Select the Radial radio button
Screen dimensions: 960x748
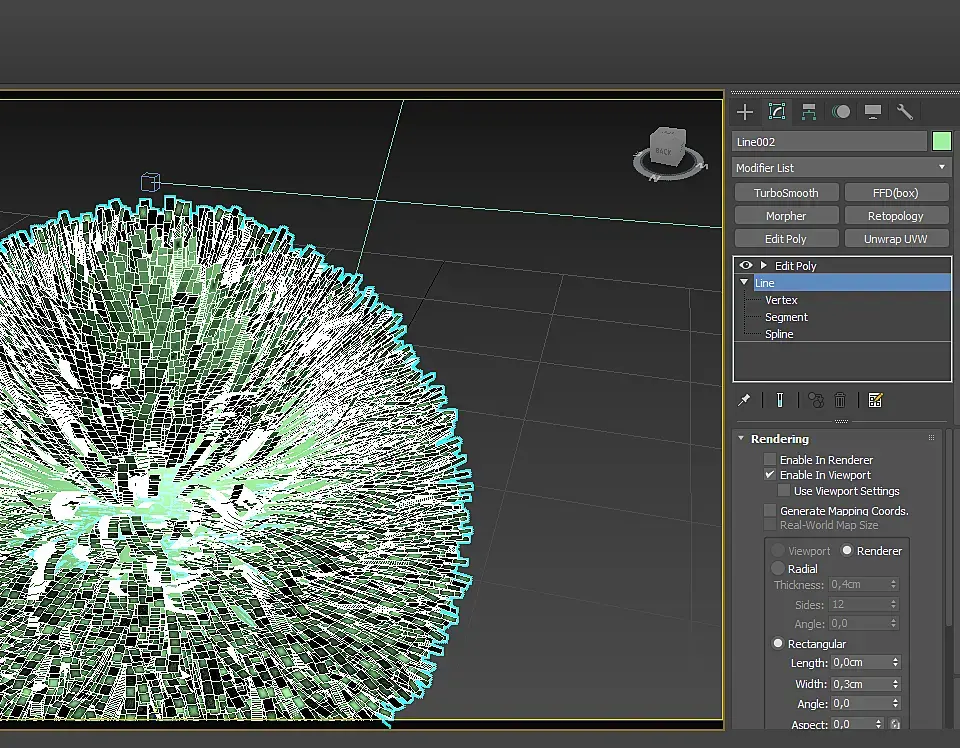(778, 569)
